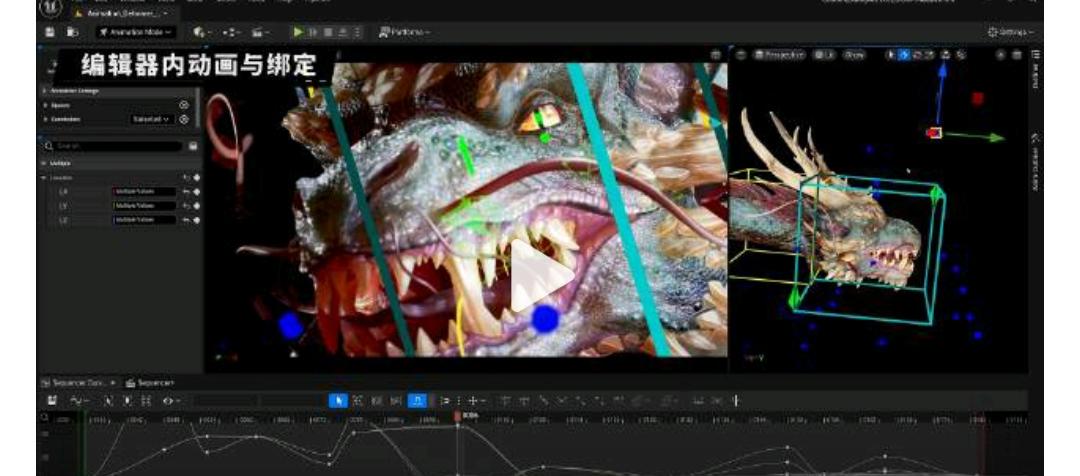The image size is (1080, 476).
Task: Click the Location Z Multiple Values field
Action: 145,220
